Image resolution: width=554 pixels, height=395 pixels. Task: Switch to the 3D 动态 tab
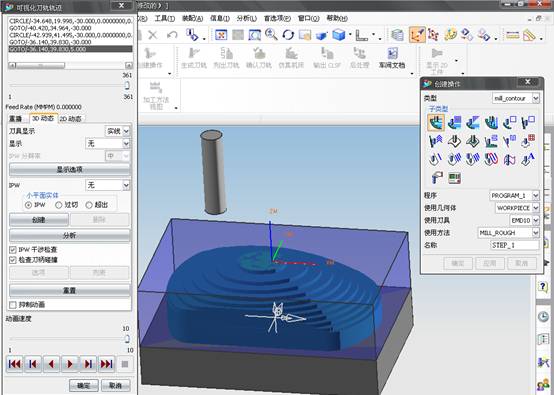coord(42,118)
